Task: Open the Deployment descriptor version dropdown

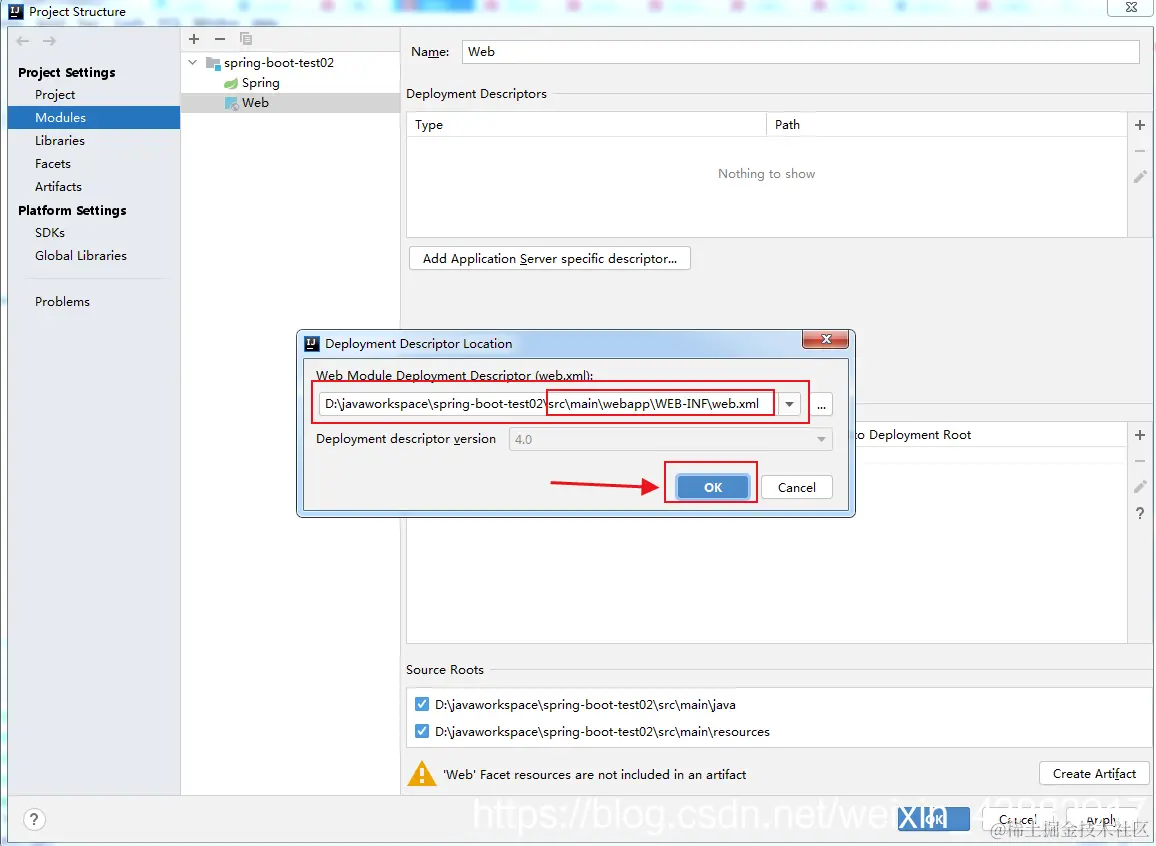Action: tap(671, 439)
